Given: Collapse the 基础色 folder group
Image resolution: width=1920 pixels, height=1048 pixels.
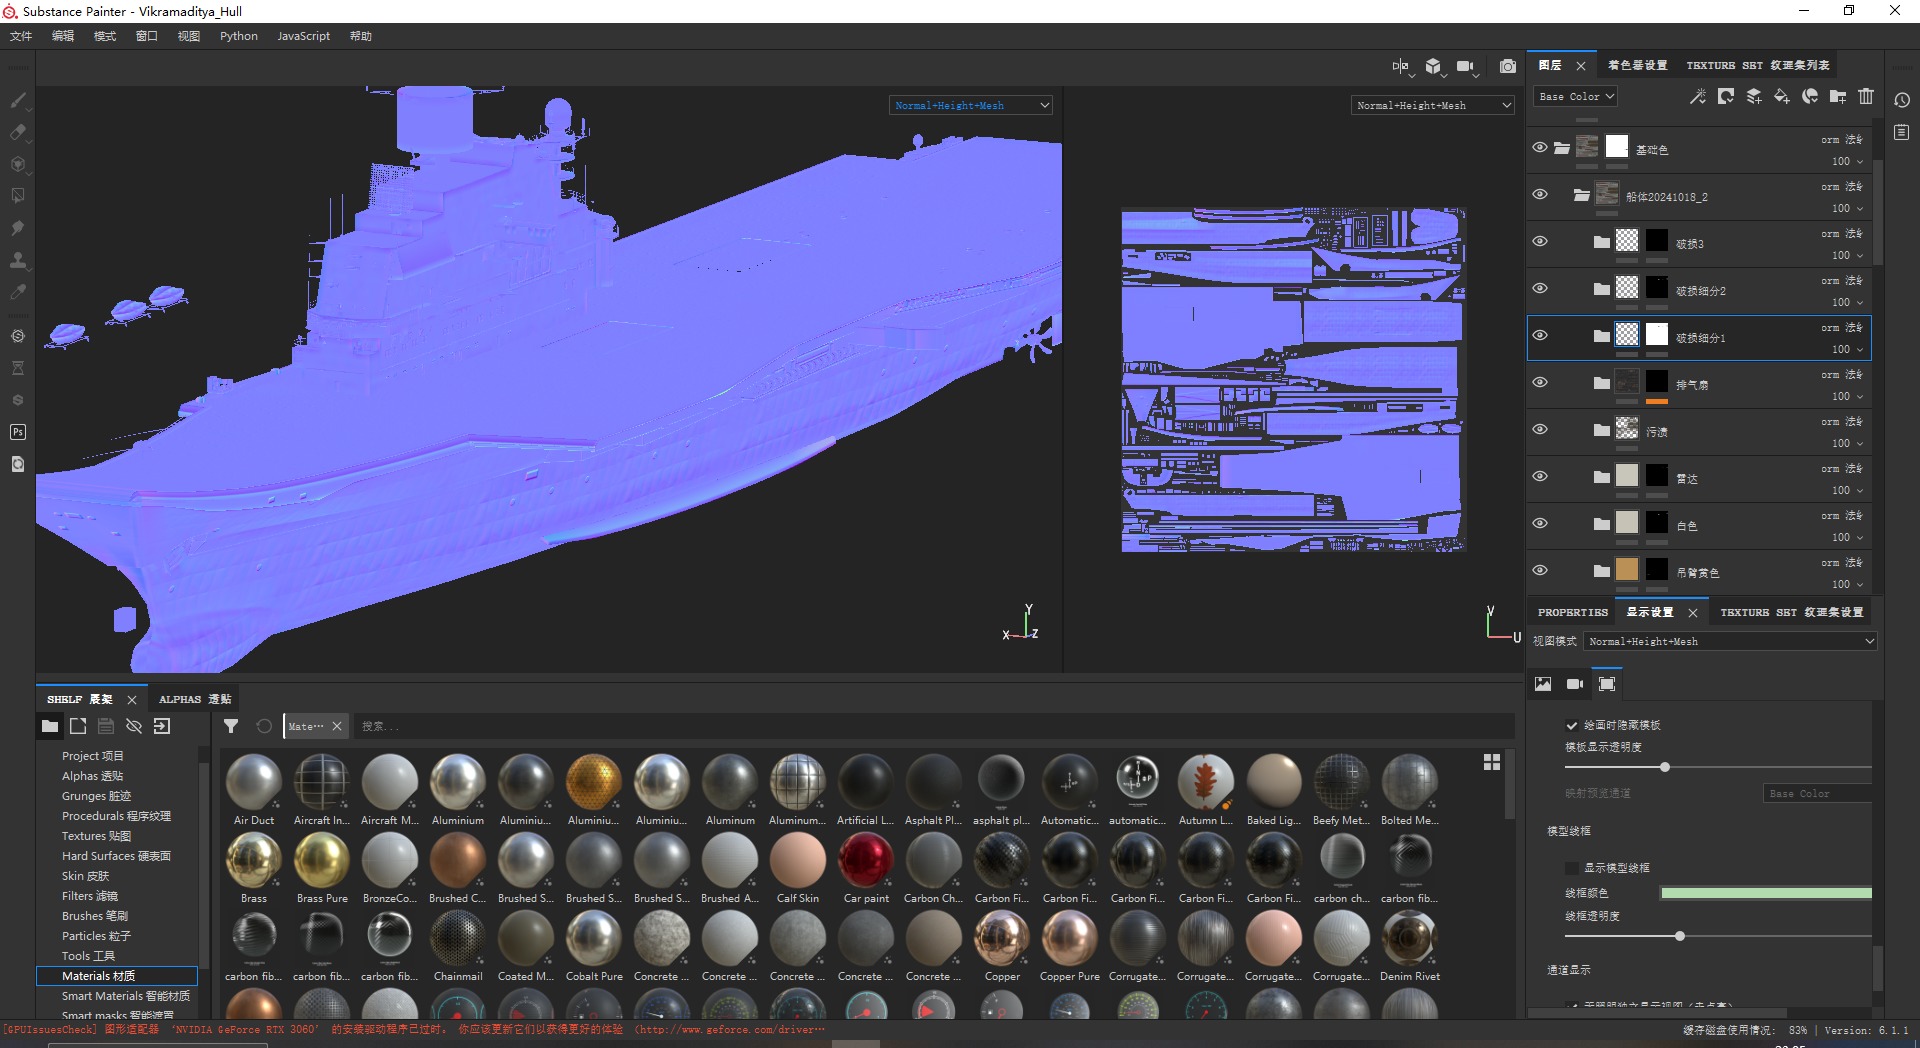Looking at the screenshot, I should pos(1561,148).
